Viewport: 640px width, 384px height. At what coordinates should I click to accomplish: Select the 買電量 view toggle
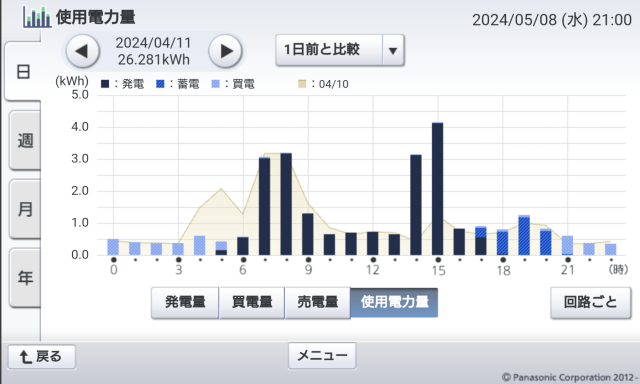(252, 302)
